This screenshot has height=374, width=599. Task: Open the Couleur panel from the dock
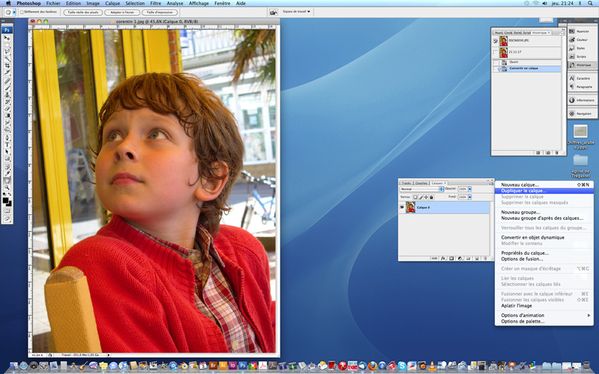click(582, 40)
